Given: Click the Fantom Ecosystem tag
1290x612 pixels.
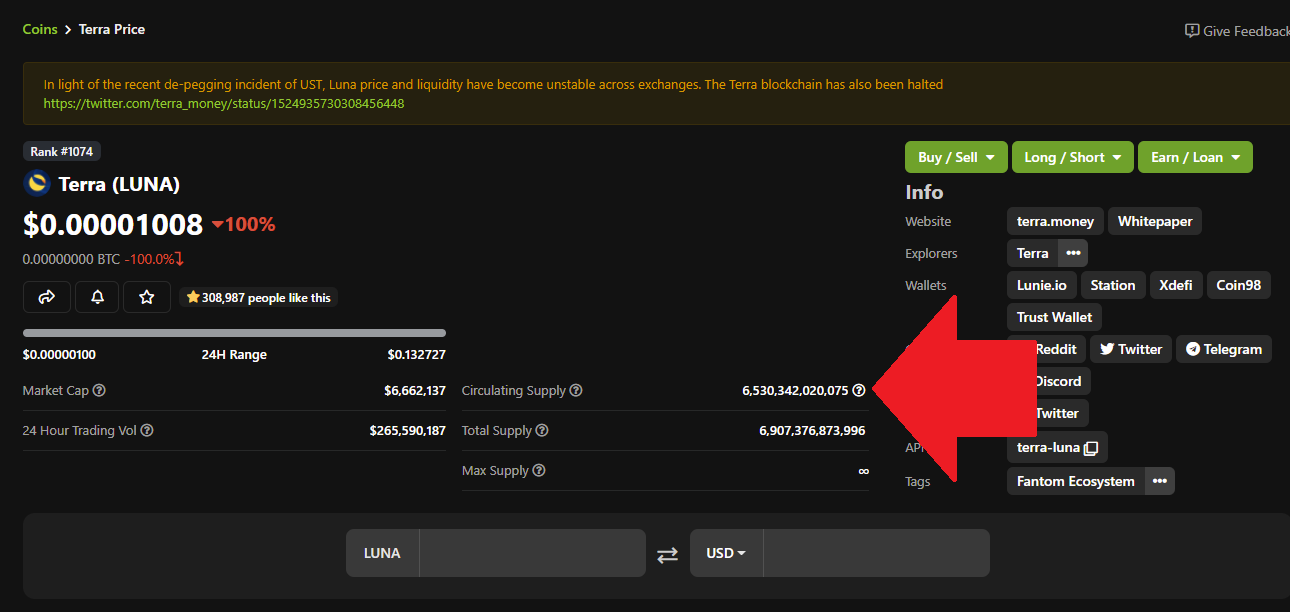Looking at the screenshot, I should coord(1076,481).
